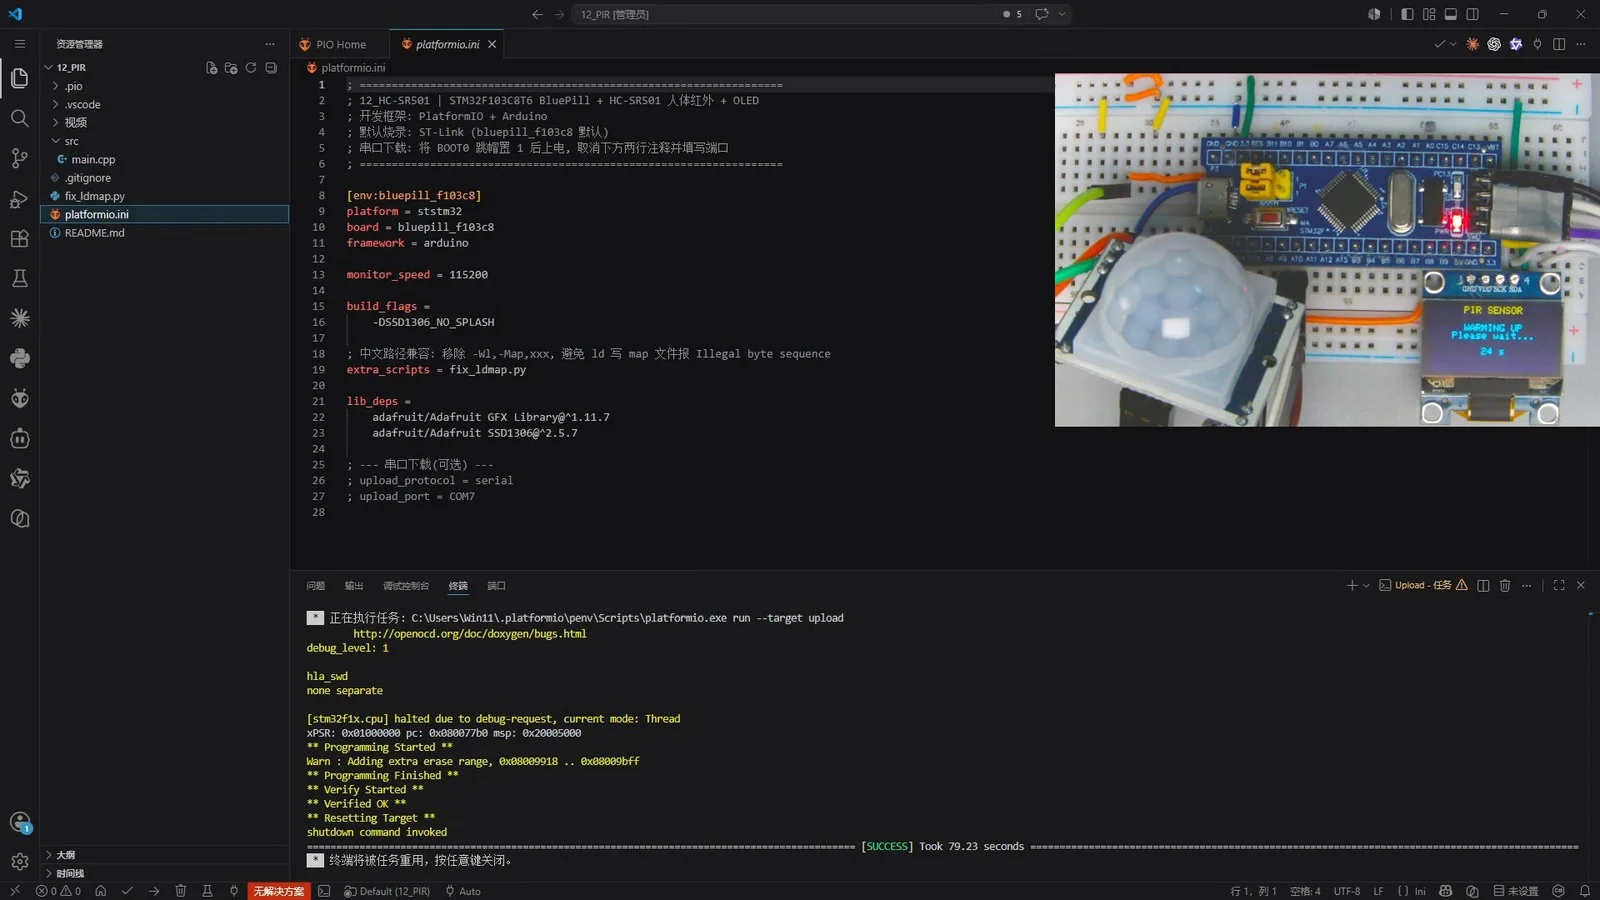Toggle the panel maximized size
Screen dimensions: 1600x900
1559,586
